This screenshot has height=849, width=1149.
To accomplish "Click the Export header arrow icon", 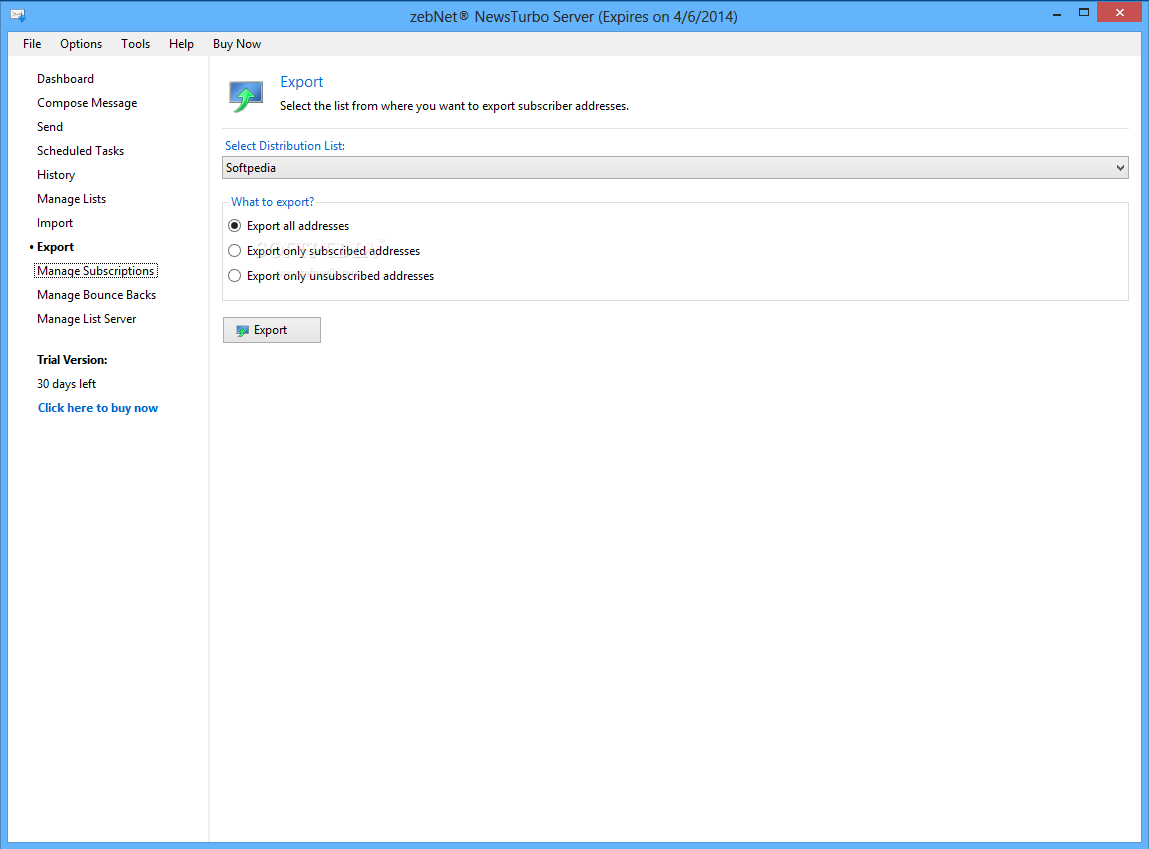I will [245, 97].
